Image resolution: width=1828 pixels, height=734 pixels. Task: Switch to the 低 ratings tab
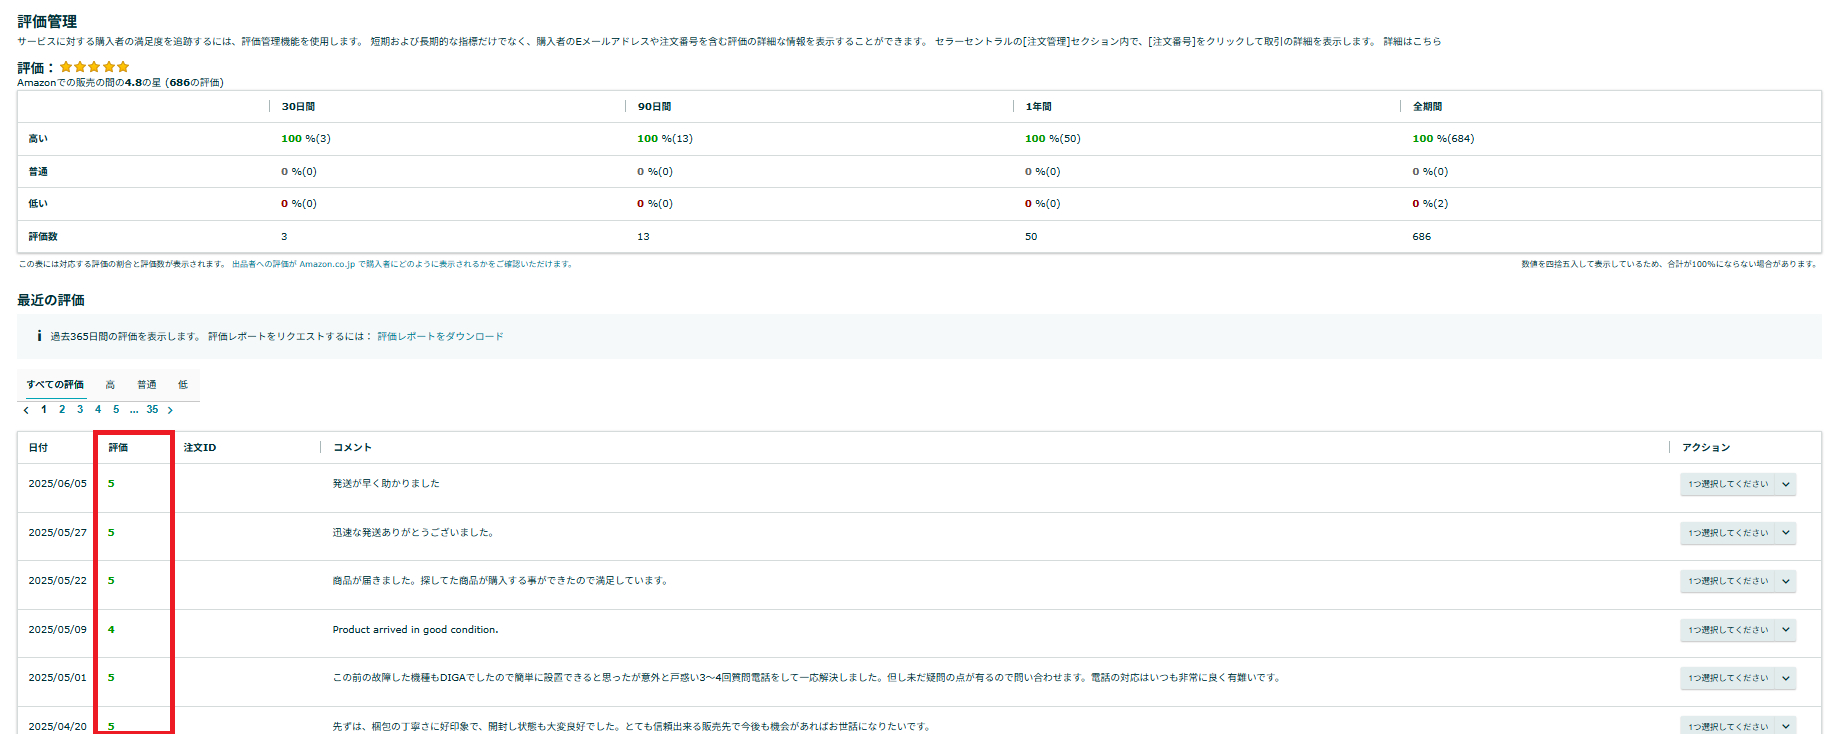183,385
